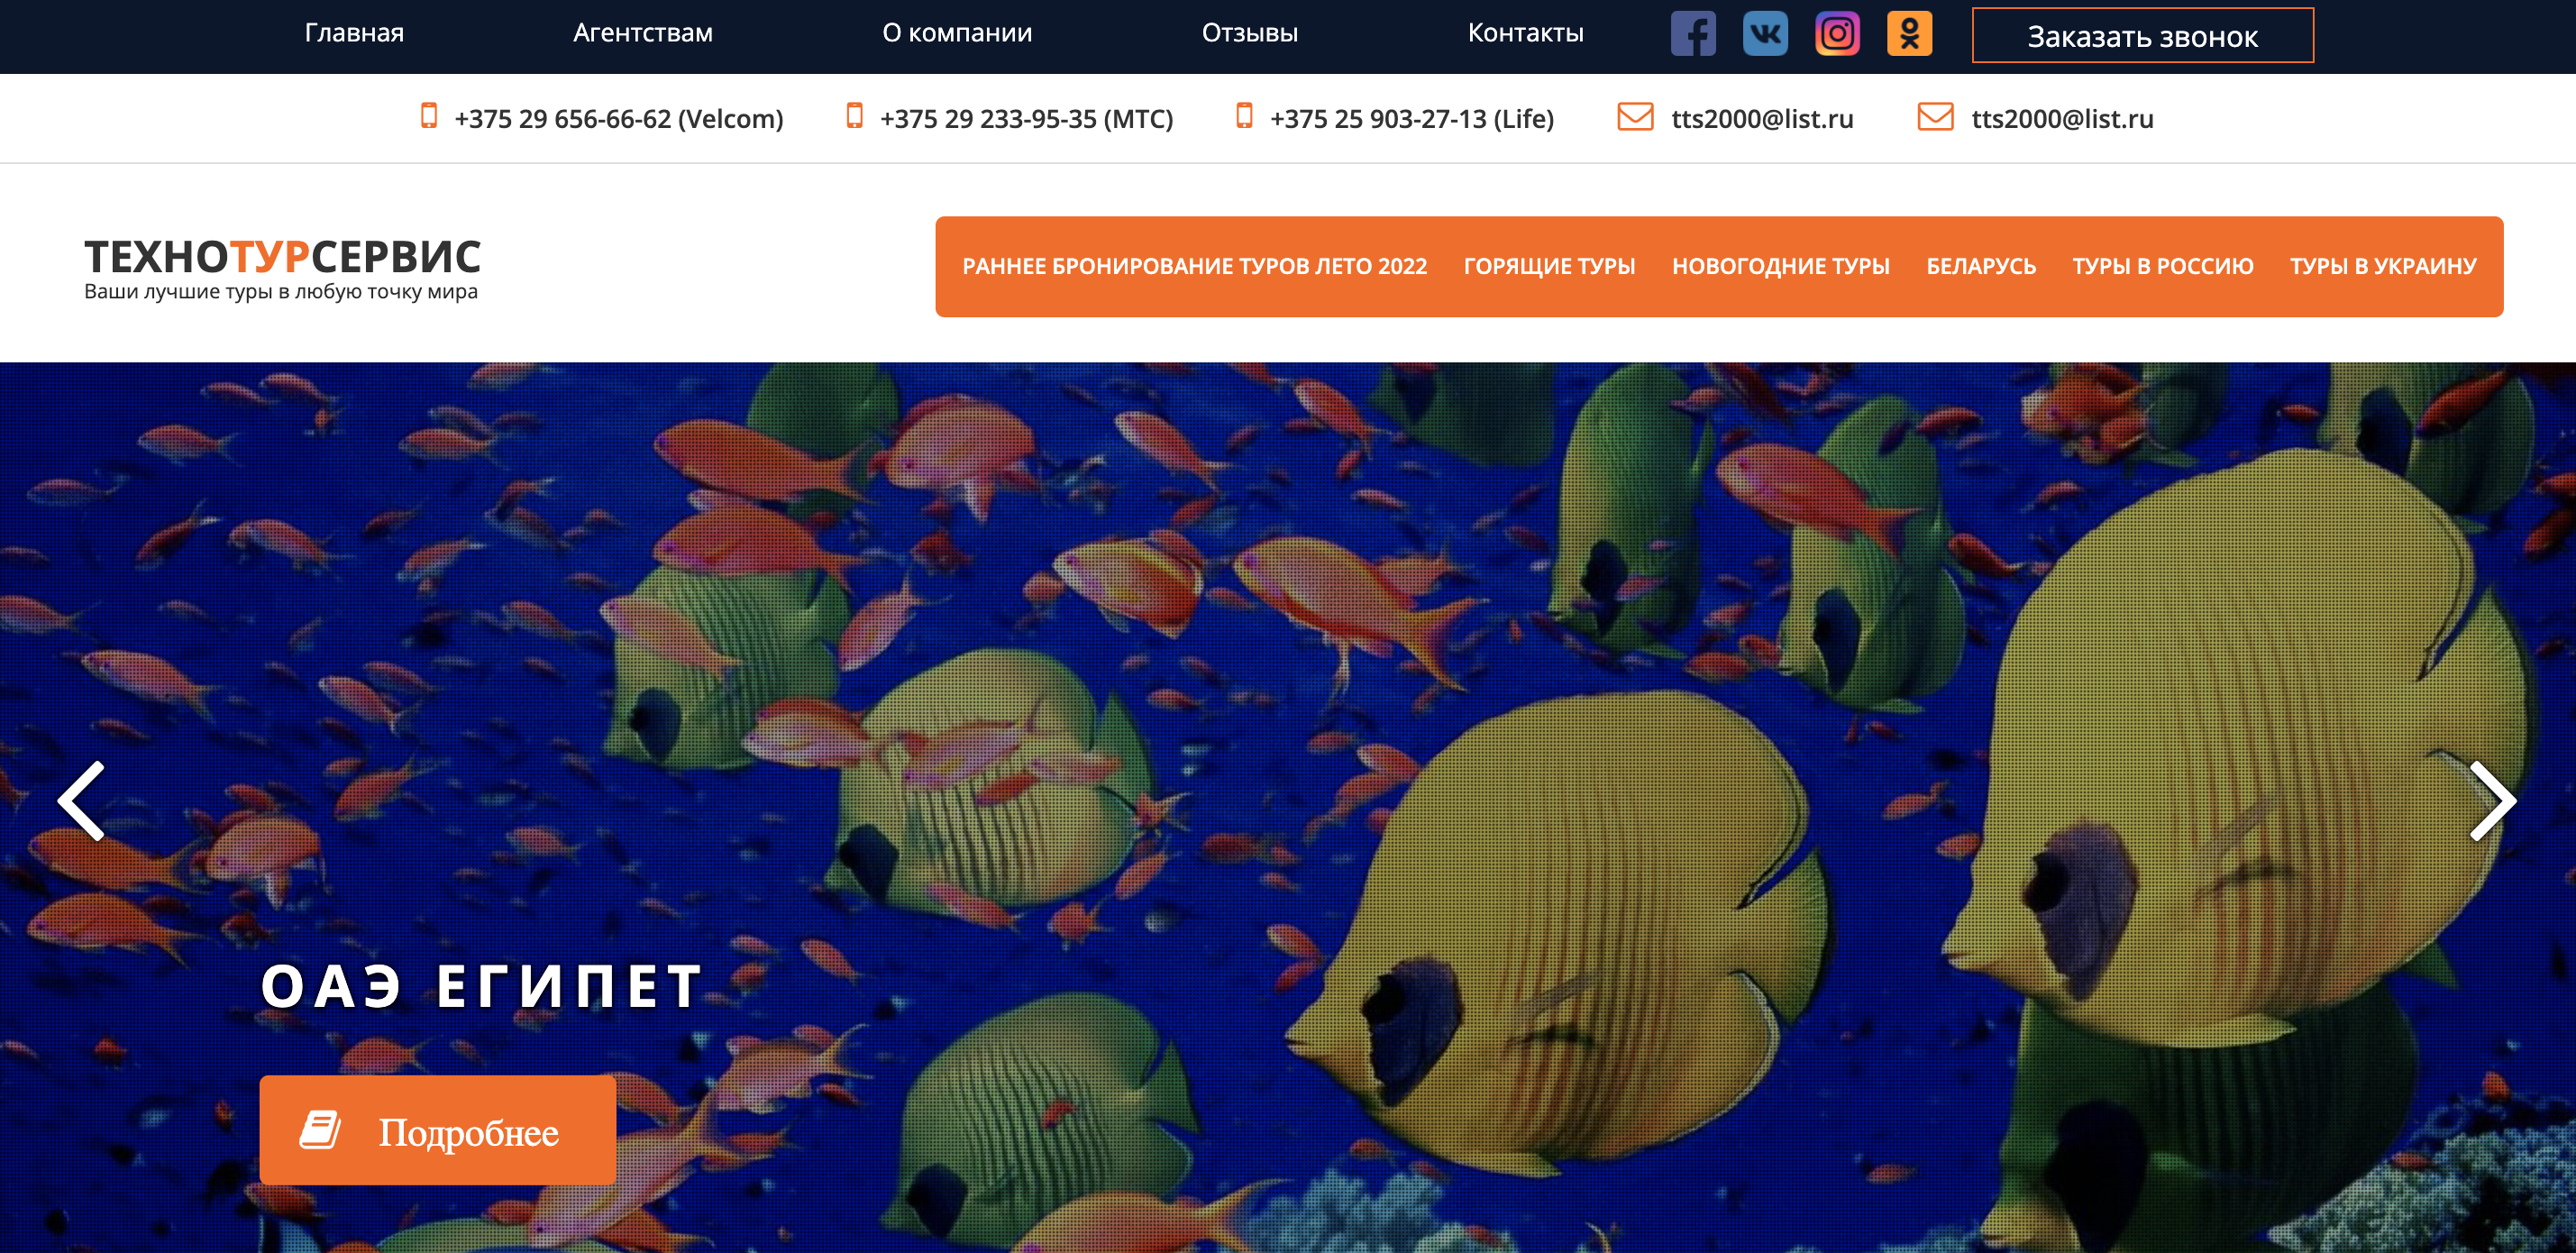Click the Заказать звонок button
This screenshot has height=1253, width=2576.
click(x=2142, y=36)
